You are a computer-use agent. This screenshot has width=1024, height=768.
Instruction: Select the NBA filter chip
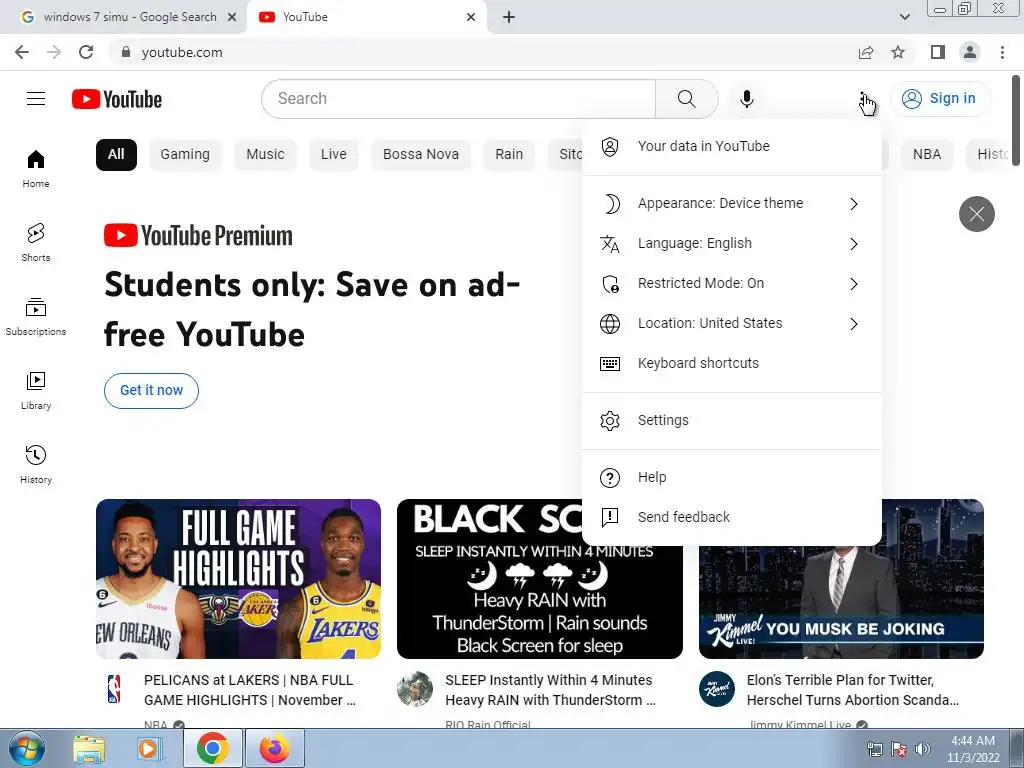click(x=927, y=155)
